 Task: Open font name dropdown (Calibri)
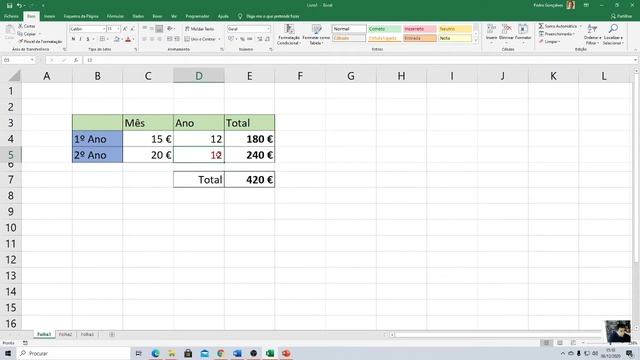(x=104, y=29)
